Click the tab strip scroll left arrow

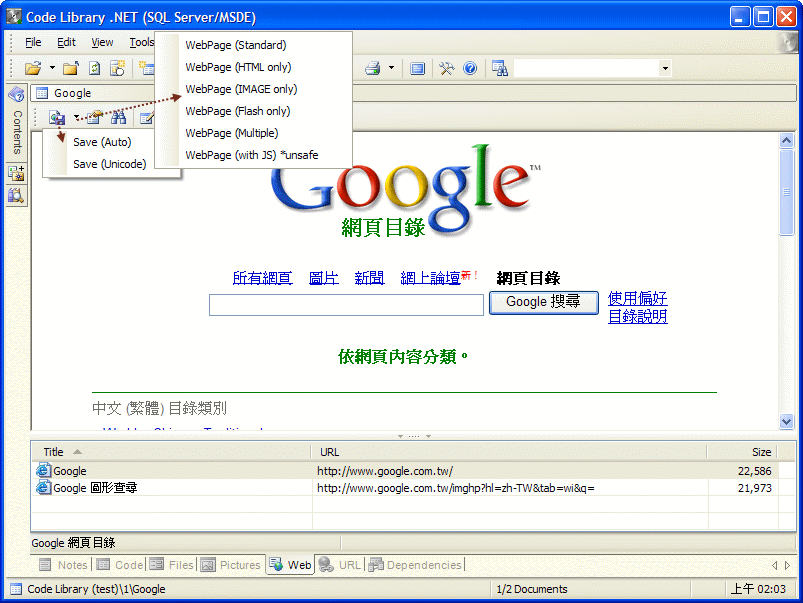point(774,565)
